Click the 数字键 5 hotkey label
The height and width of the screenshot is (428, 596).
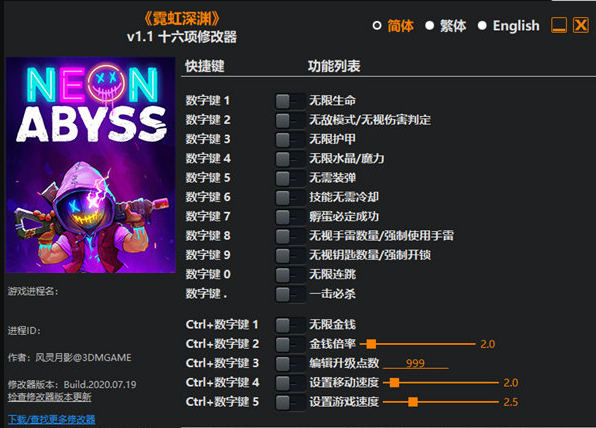tap(208, 178)
